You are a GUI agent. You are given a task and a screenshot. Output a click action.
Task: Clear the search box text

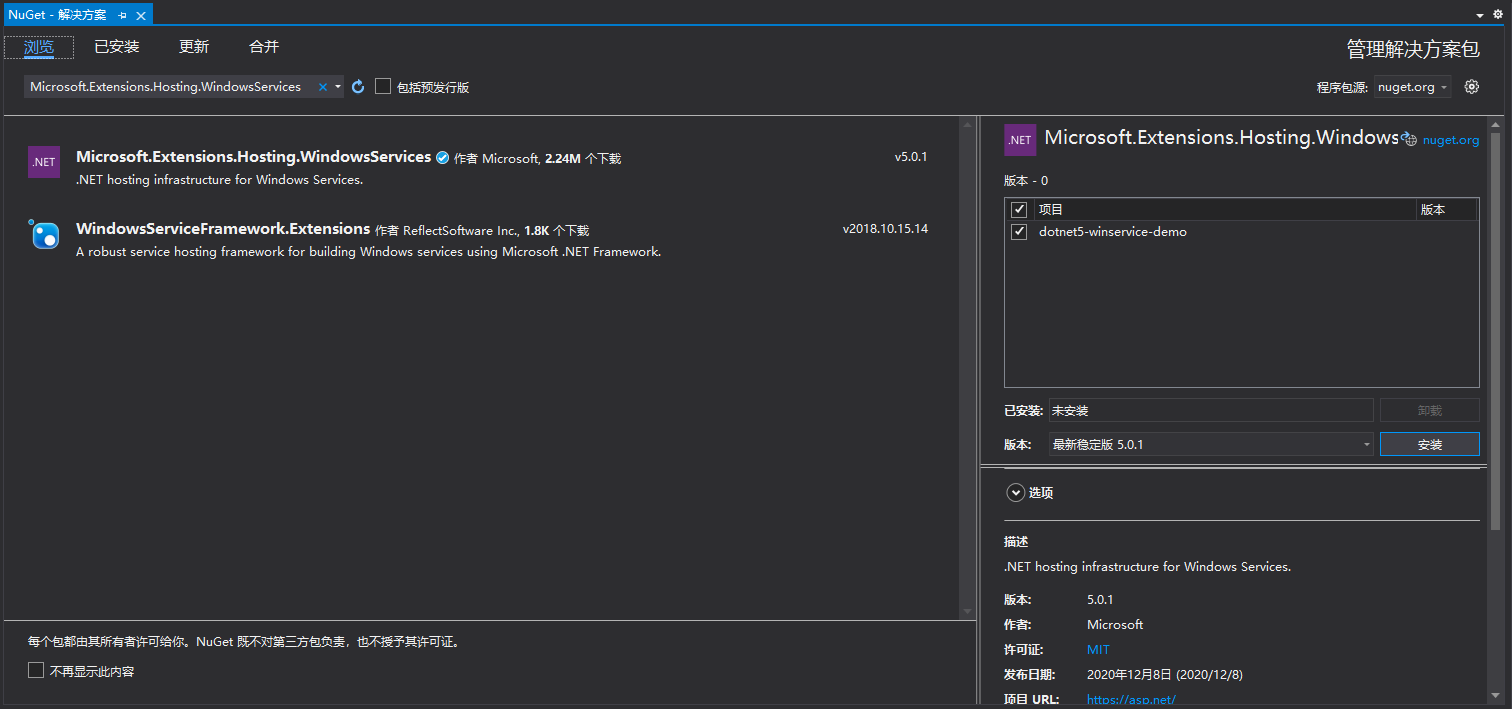coord(322,87)
